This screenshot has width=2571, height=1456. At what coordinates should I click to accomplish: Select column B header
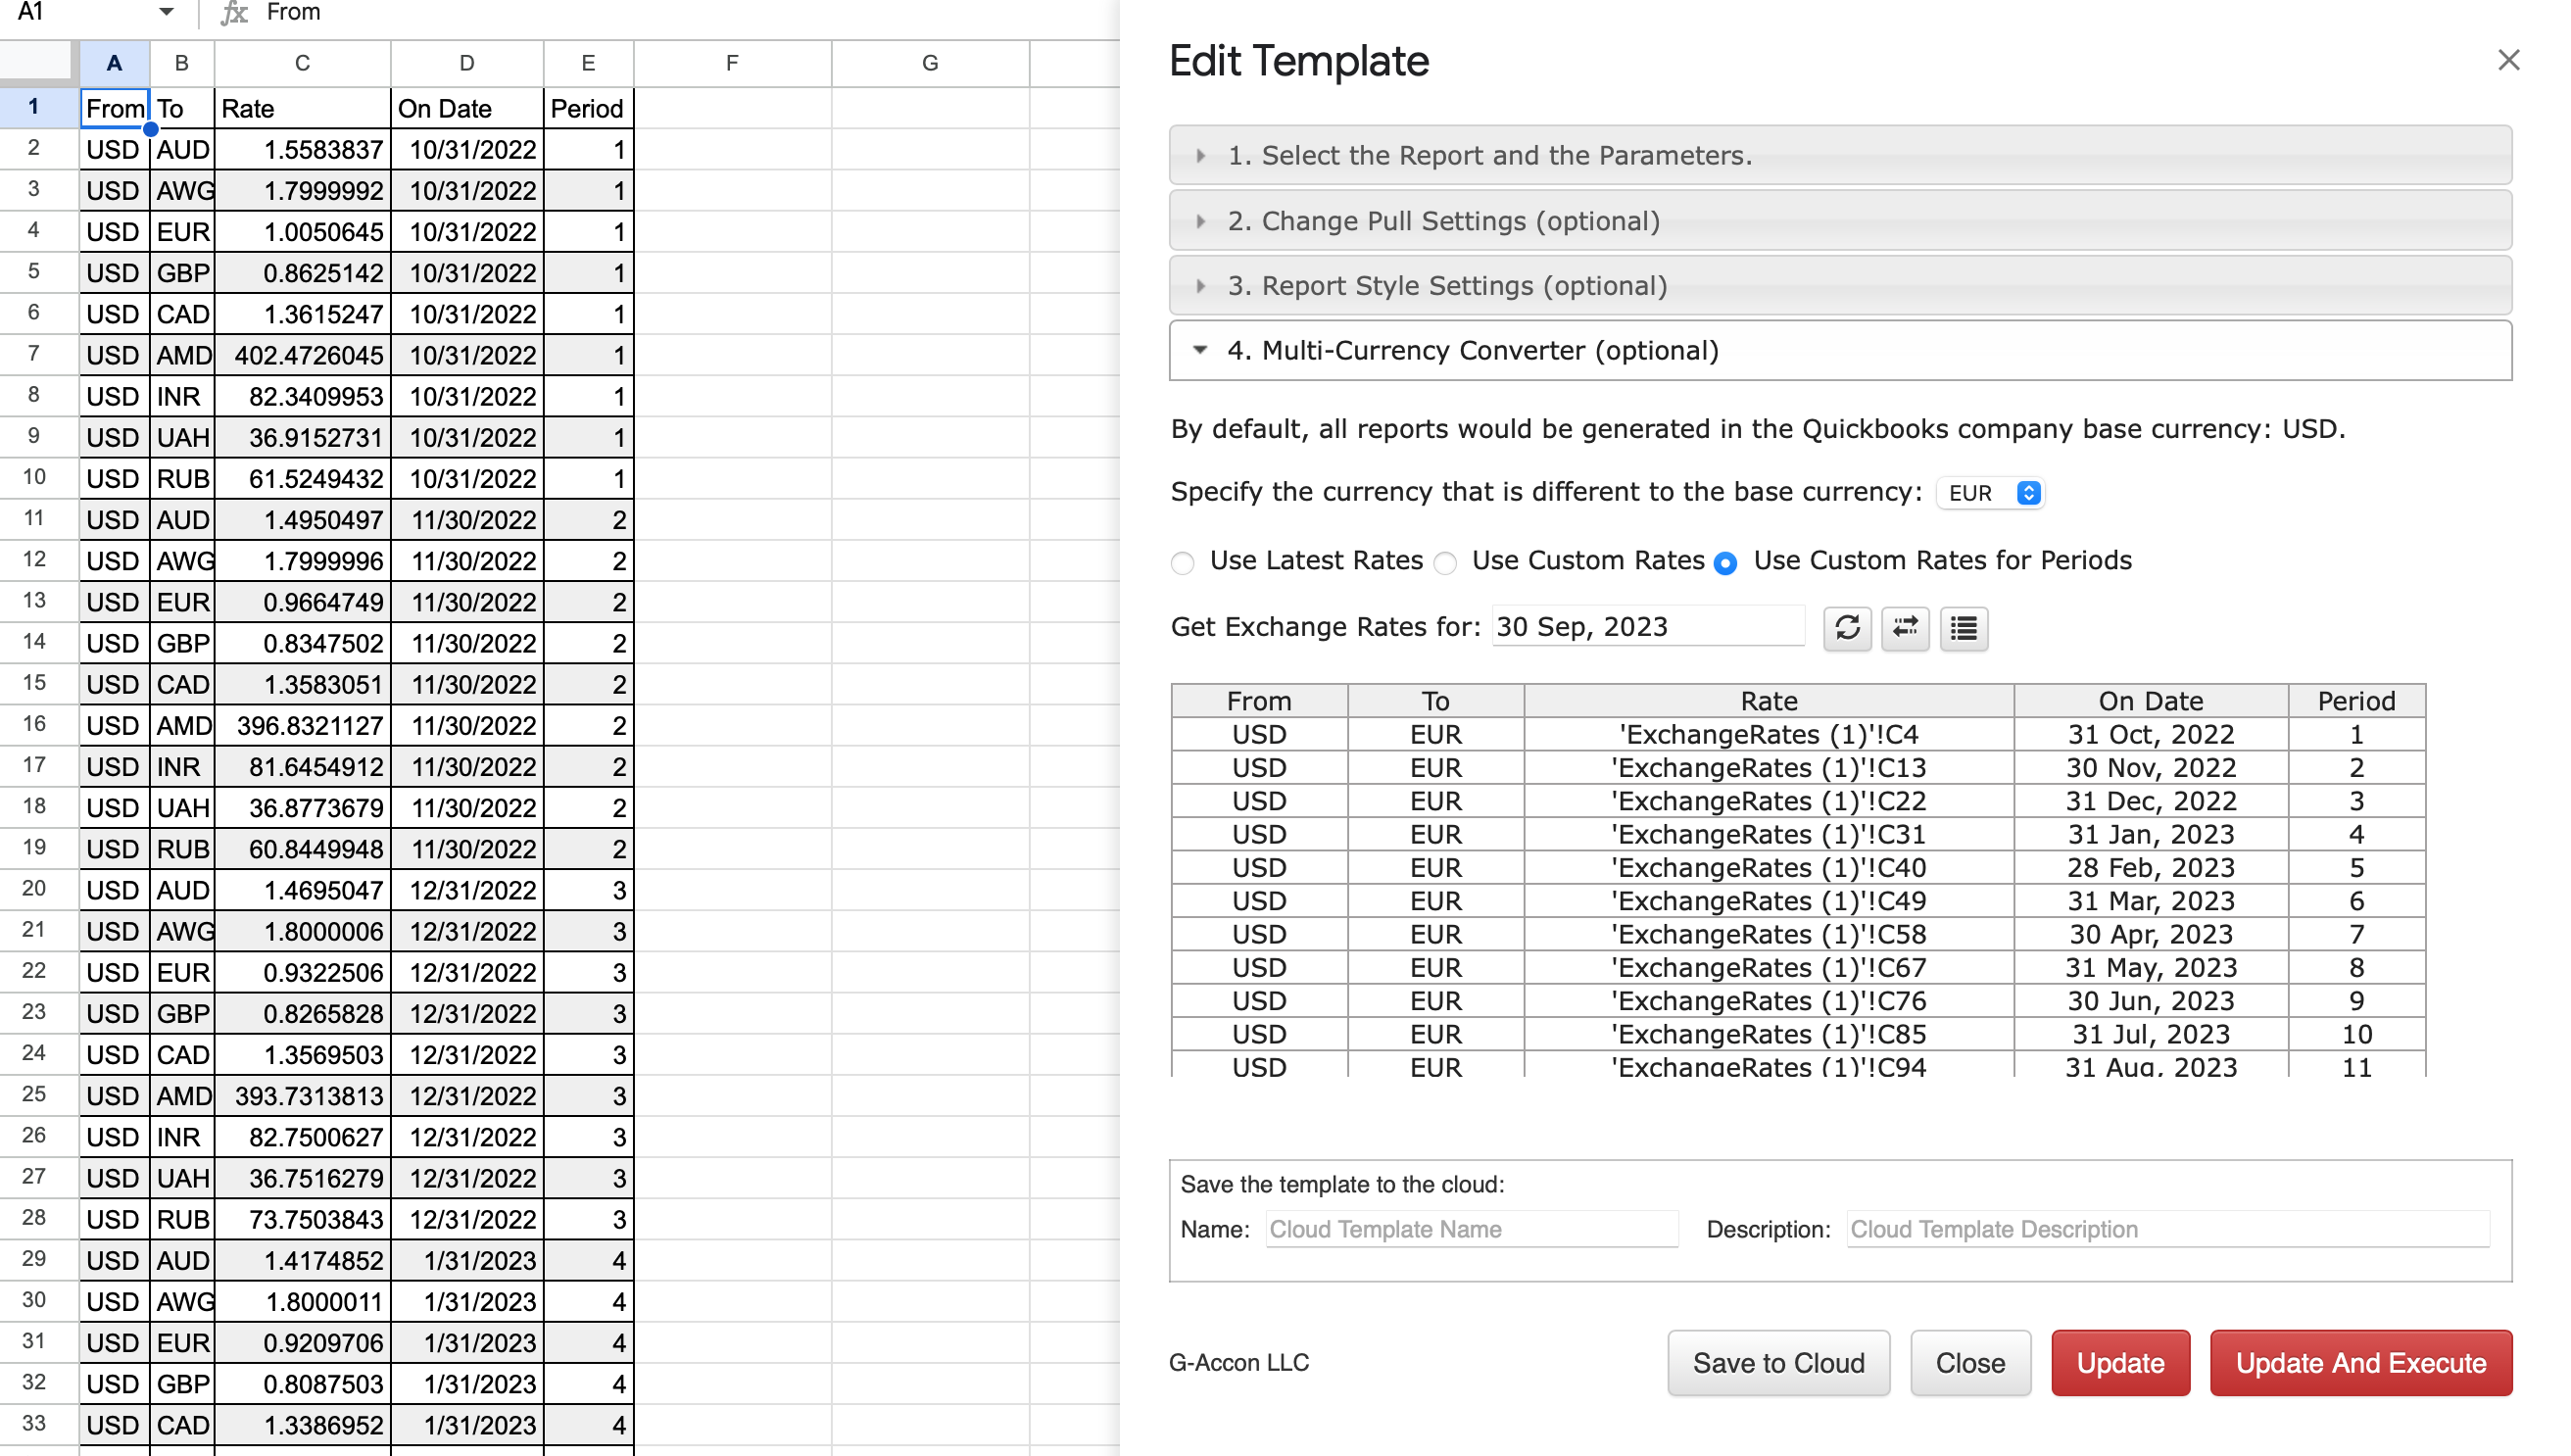point(182,63)
